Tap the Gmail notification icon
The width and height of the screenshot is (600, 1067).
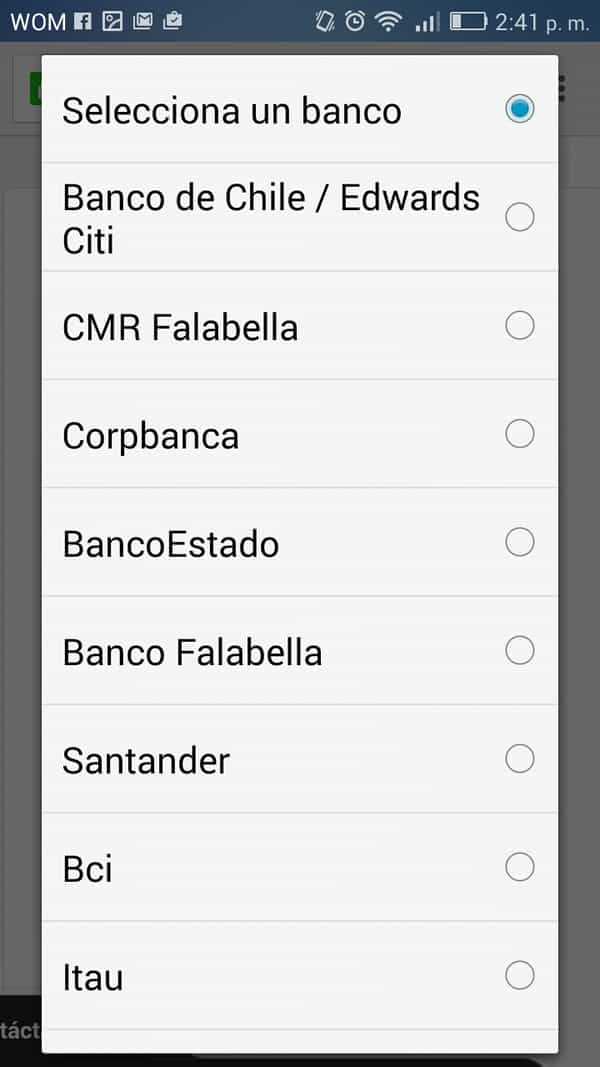[142, 21]
